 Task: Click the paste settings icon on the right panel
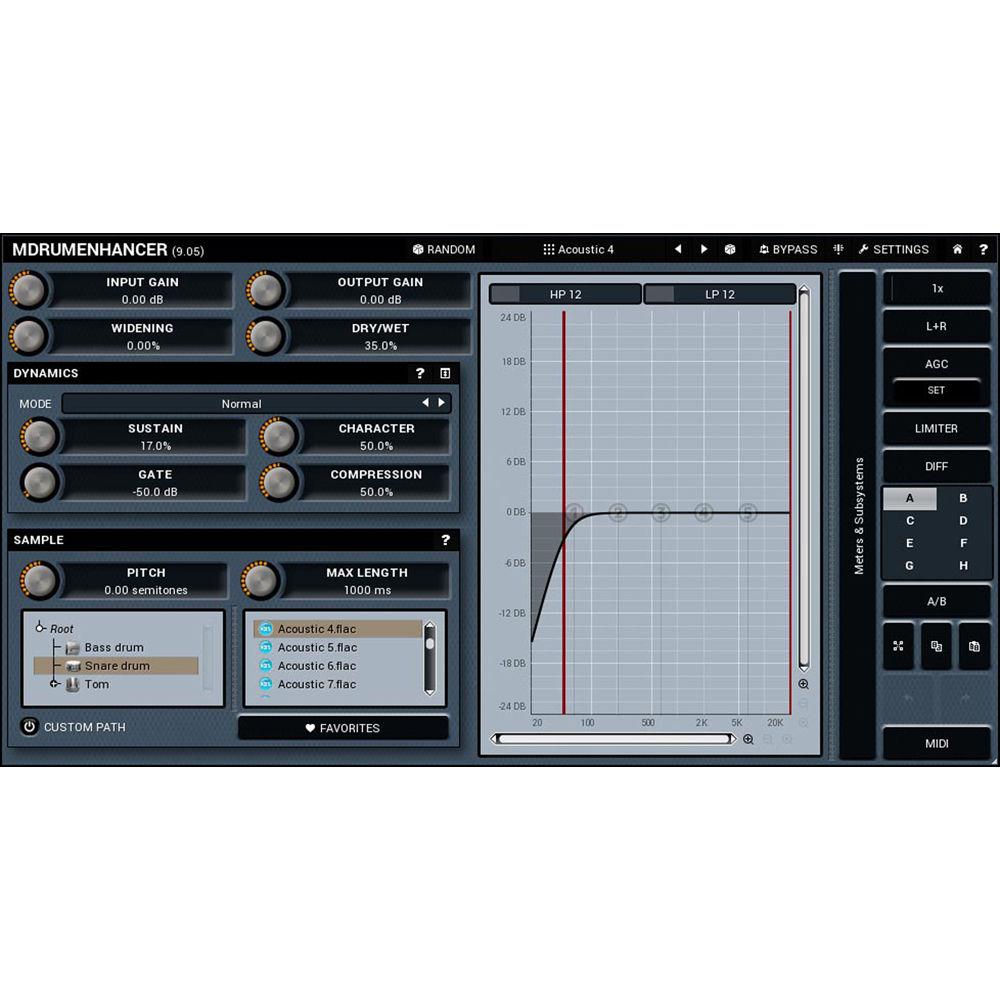(x=974, y=646)
